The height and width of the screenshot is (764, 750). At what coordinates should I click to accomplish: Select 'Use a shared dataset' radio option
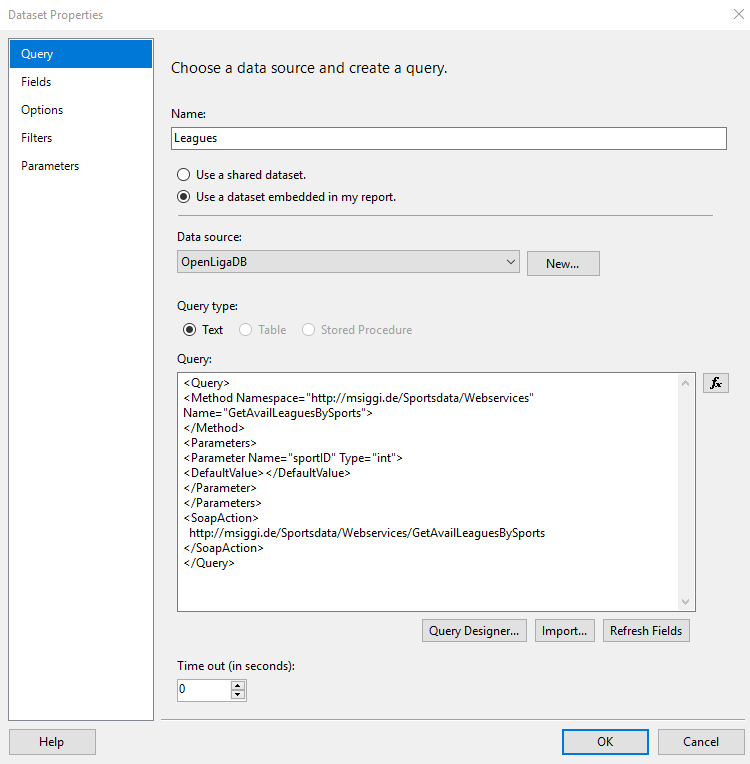tap(184, 175)
